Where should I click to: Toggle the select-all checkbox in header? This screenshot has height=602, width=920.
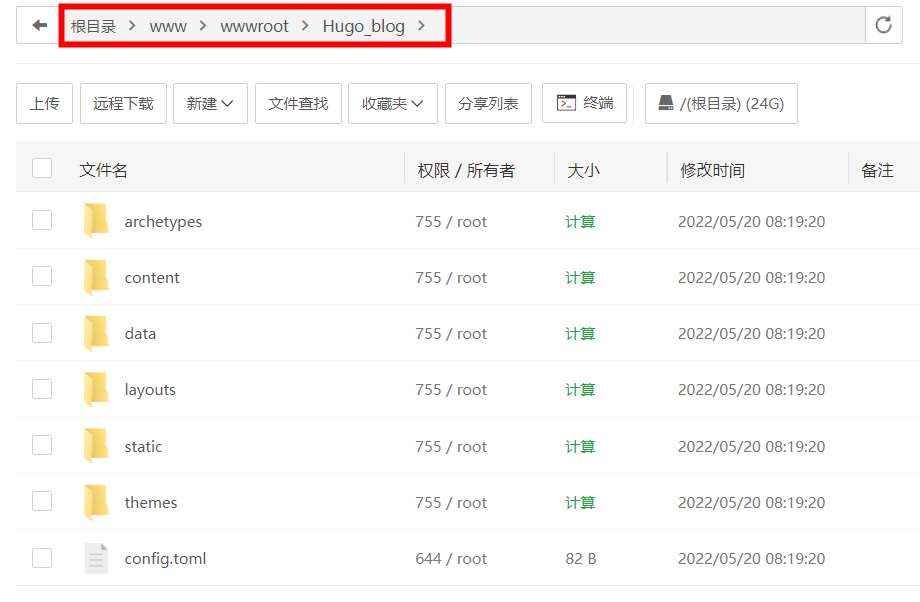click(42, 168)
